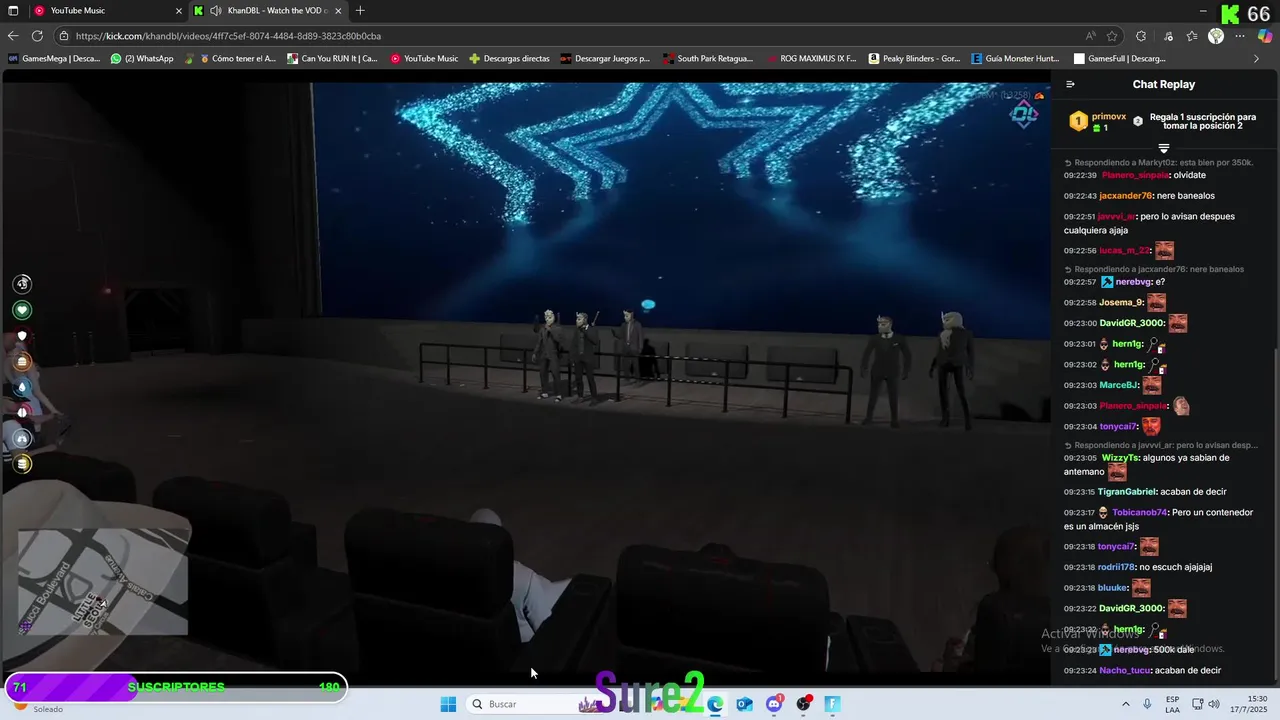Expand the bookmarks overflow chevron
This screenshot has height=720, width=1280.
pos(1257,58)
